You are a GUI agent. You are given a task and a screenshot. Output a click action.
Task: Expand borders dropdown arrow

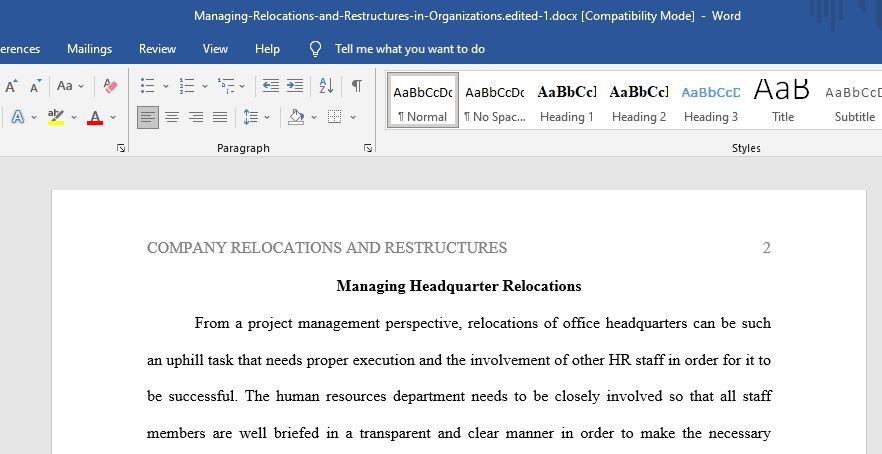353,117
